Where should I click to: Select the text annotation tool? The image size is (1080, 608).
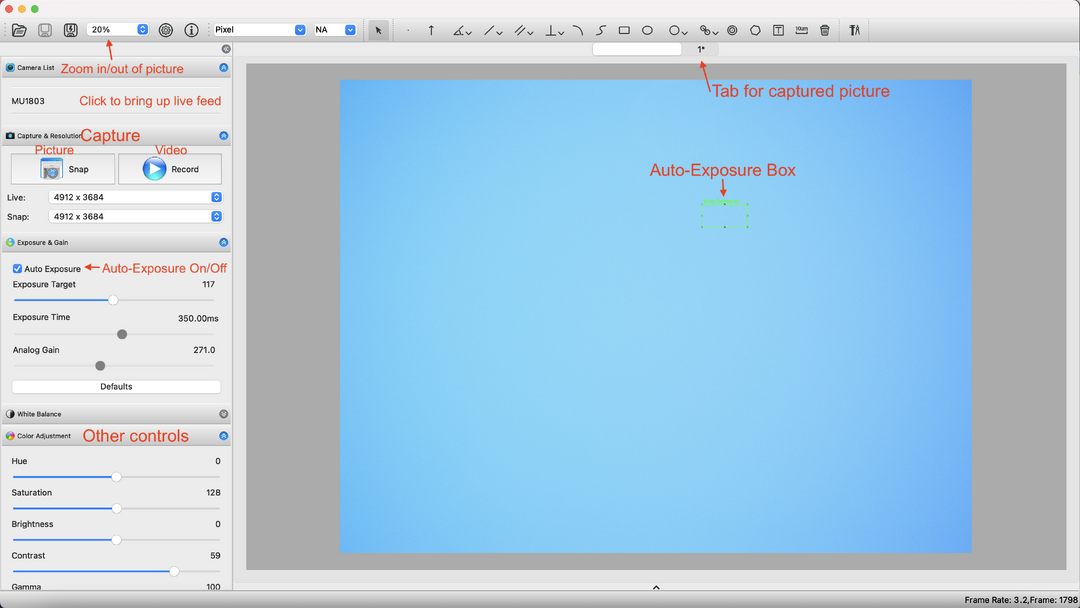778,30
